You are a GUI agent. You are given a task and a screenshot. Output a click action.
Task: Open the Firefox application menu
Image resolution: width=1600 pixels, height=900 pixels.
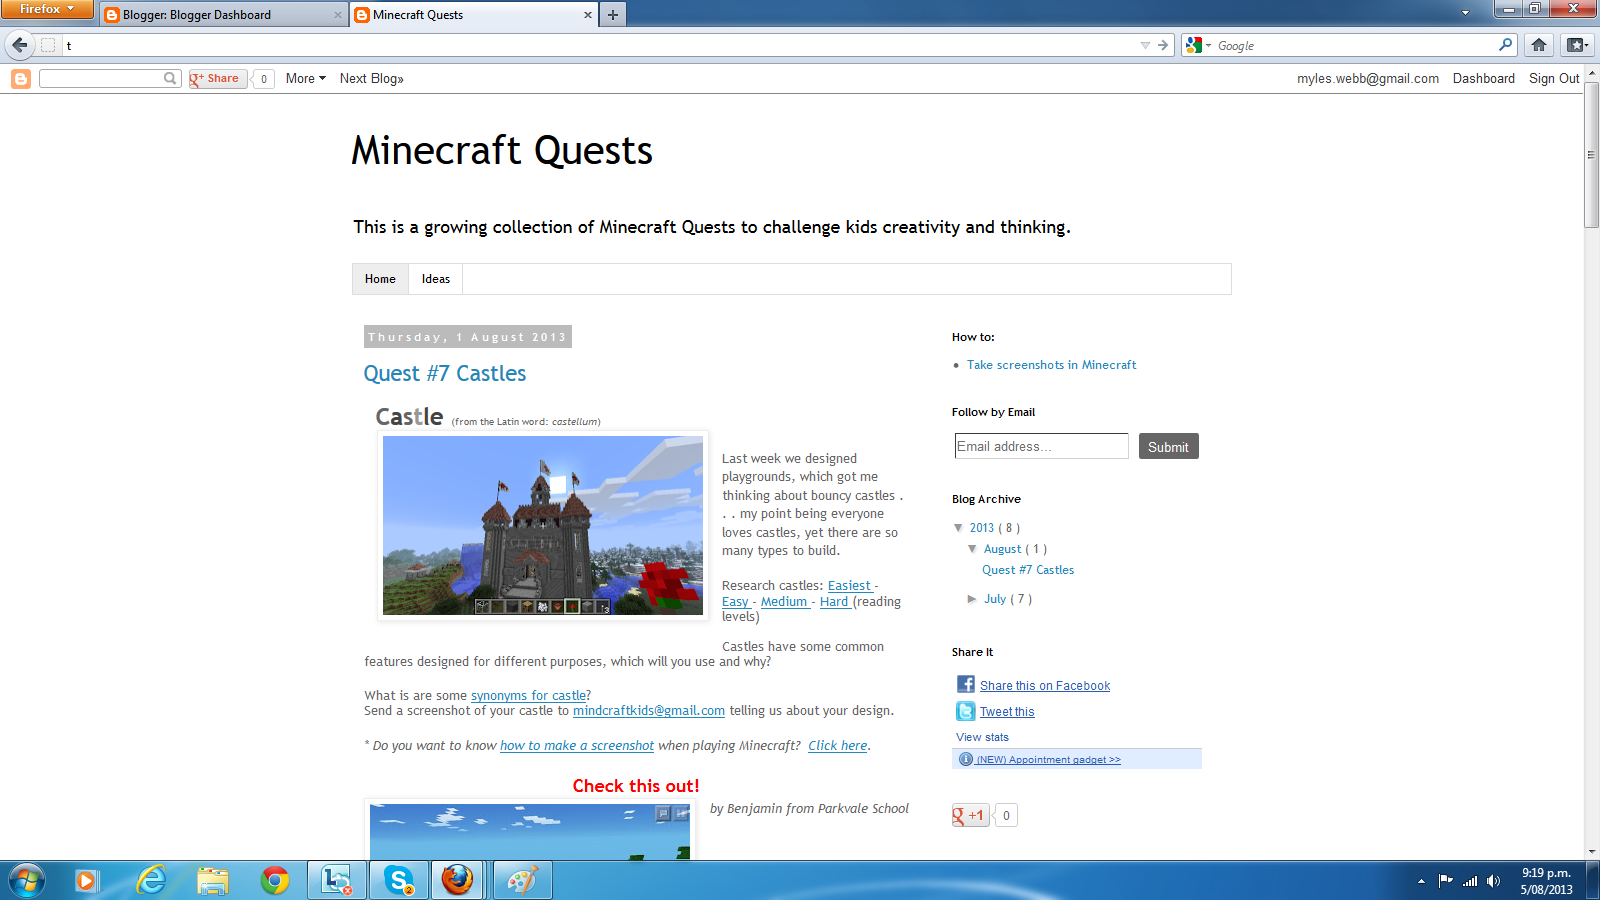47,9
